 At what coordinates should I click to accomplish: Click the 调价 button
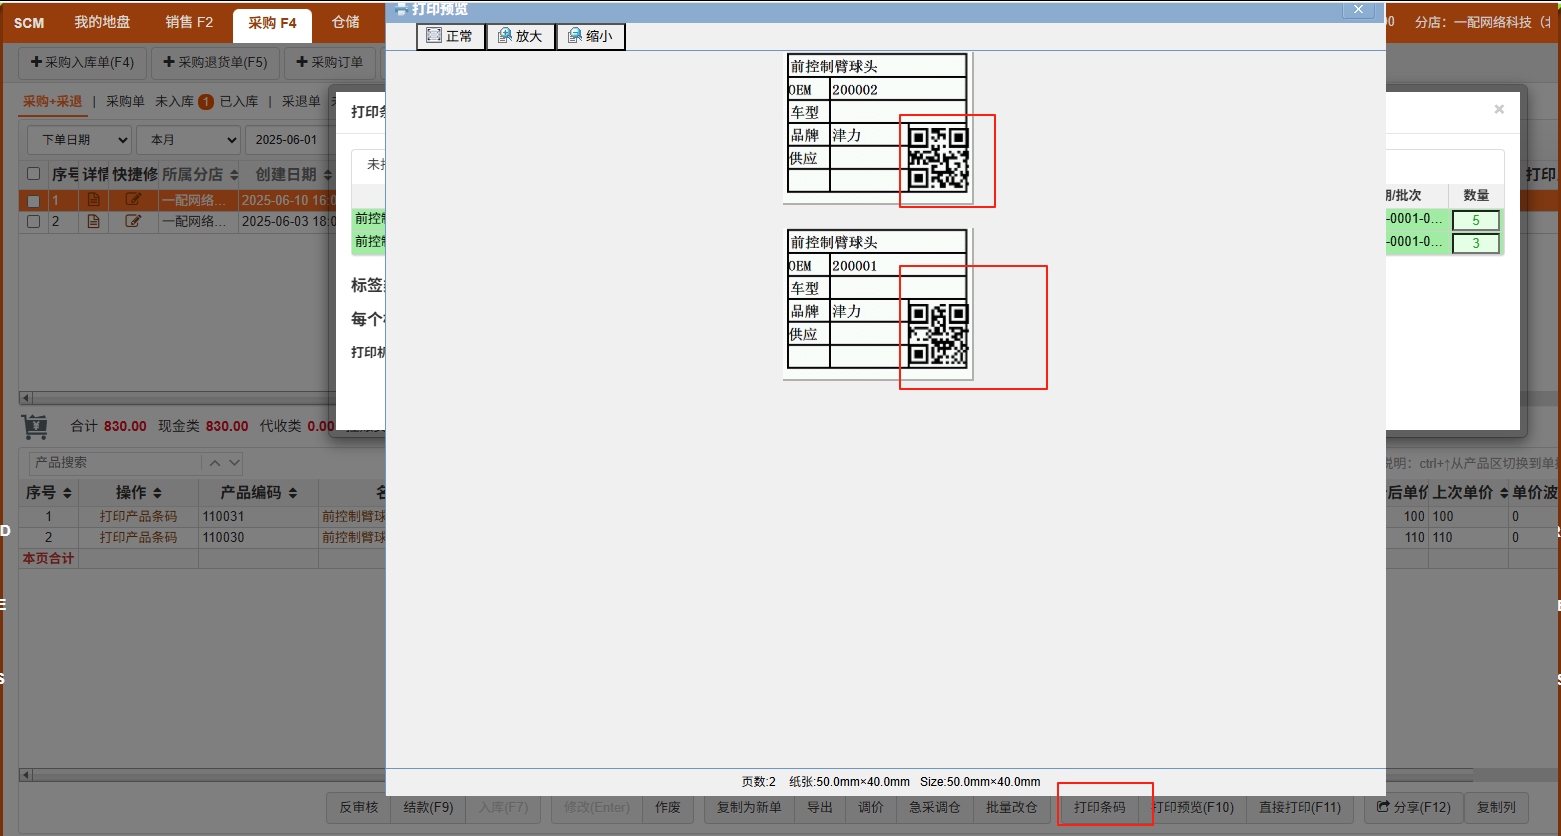coord(871,807)
